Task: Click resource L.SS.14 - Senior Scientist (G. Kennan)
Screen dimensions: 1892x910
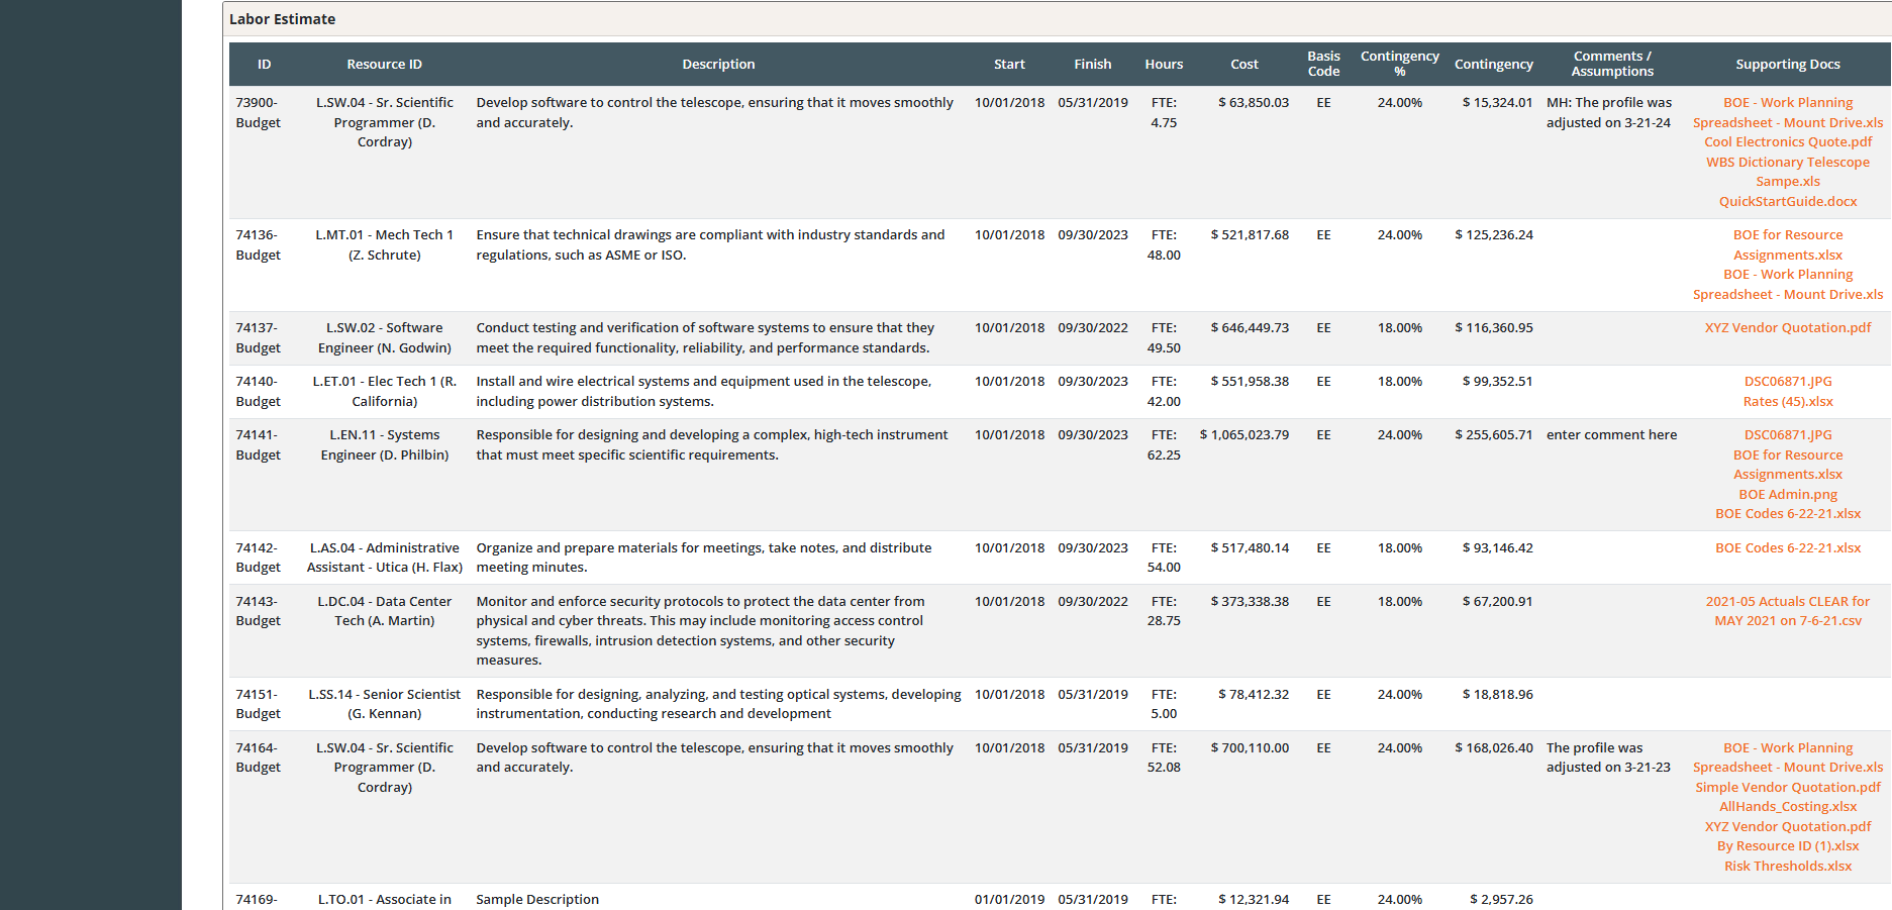Action: tap(384, 703)
